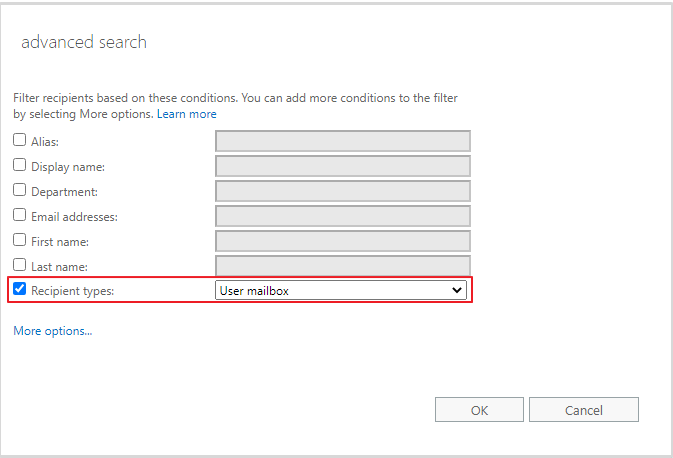Click the Department label text

coord(64,192)
